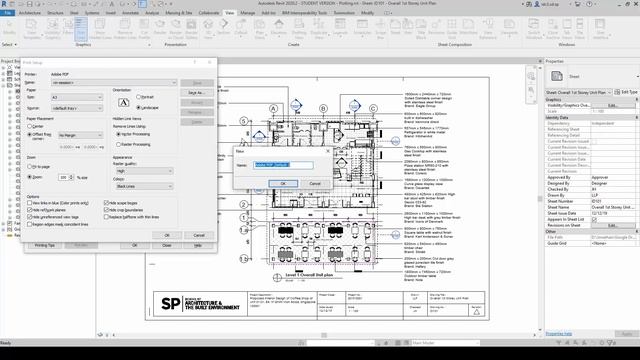The height and width of the screenshot is (360, 640).
Task: Select the Callout tool in ribbon
Action: [241, 28]
